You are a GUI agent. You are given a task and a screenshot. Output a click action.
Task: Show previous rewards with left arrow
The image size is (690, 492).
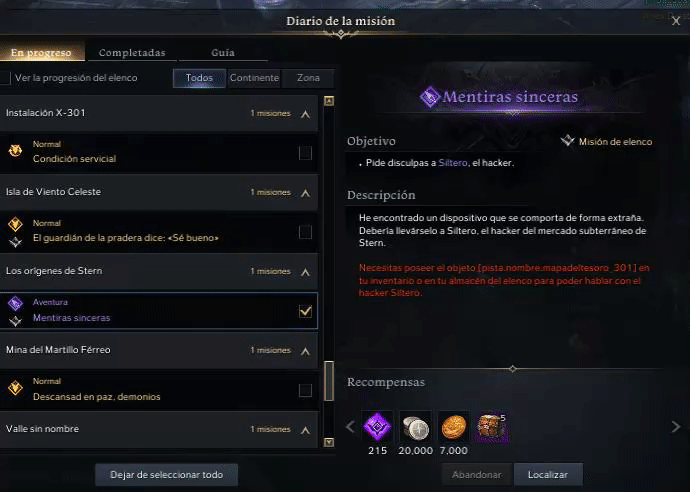click(x=350, y=426)
